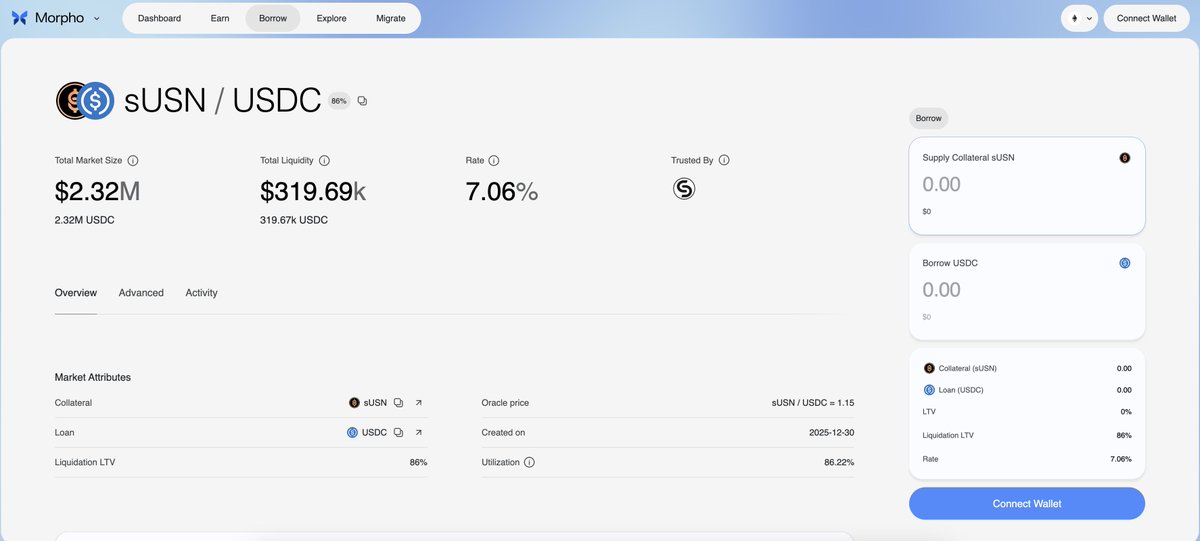Open the Activity tab
Viewport: 1200px width, 541px height.
click(201, 293)
